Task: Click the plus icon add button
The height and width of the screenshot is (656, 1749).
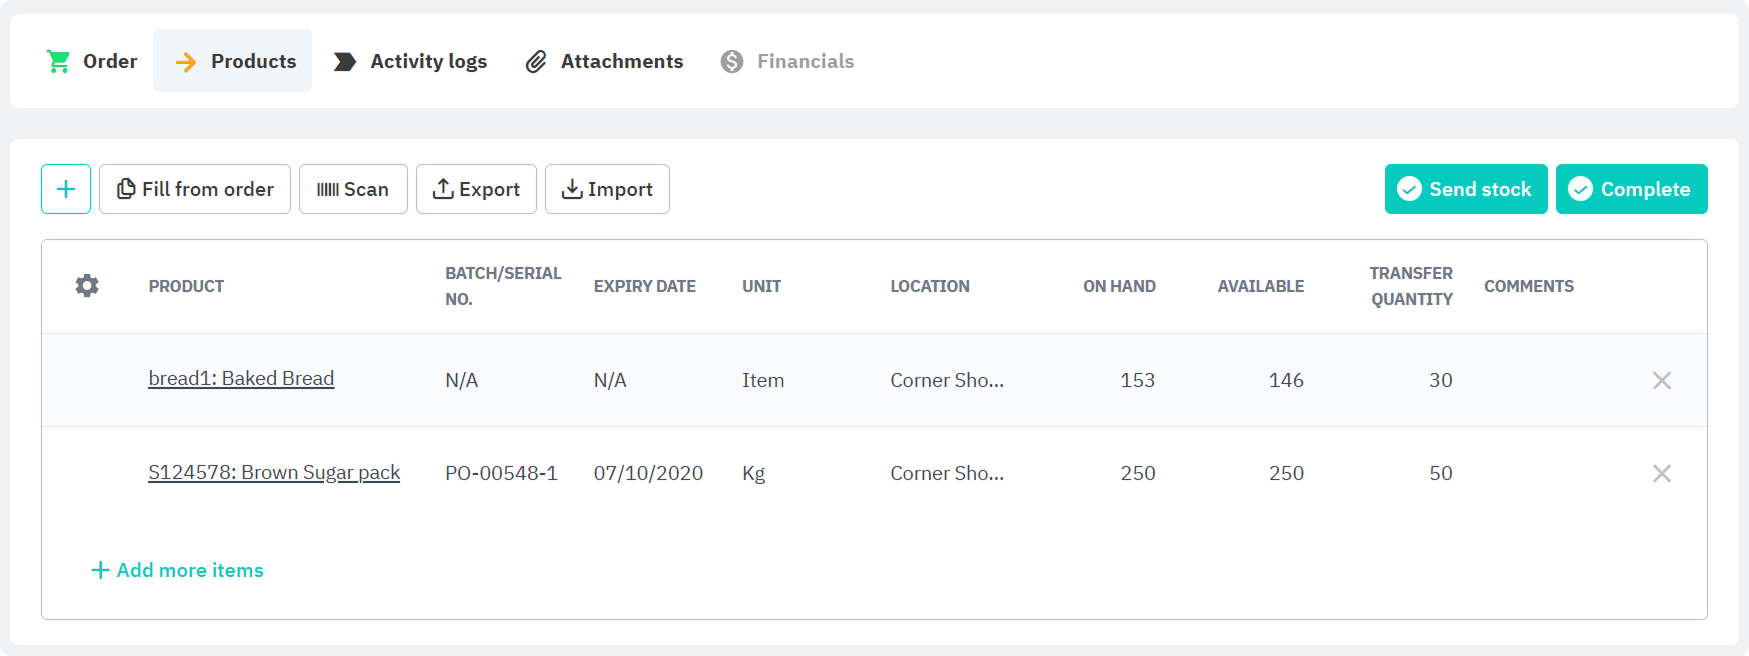Action: pos(66,189)
